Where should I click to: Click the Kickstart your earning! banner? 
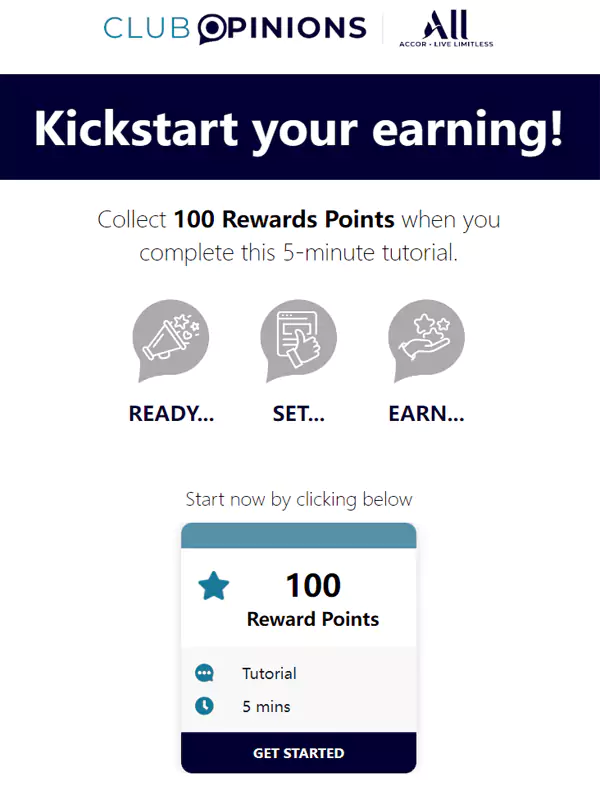(x=299, y=128)
